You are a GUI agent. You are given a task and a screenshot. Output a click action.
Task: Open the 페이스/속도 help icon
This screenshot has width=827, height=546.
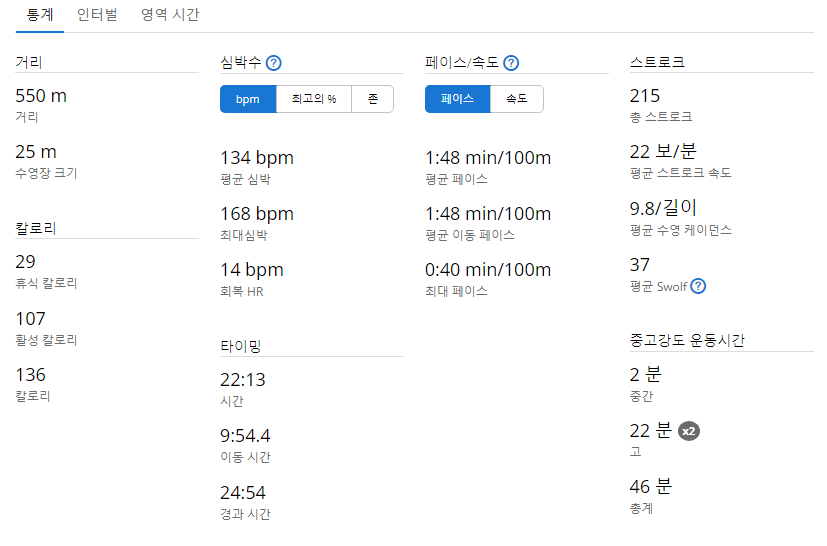coord(511,63)
